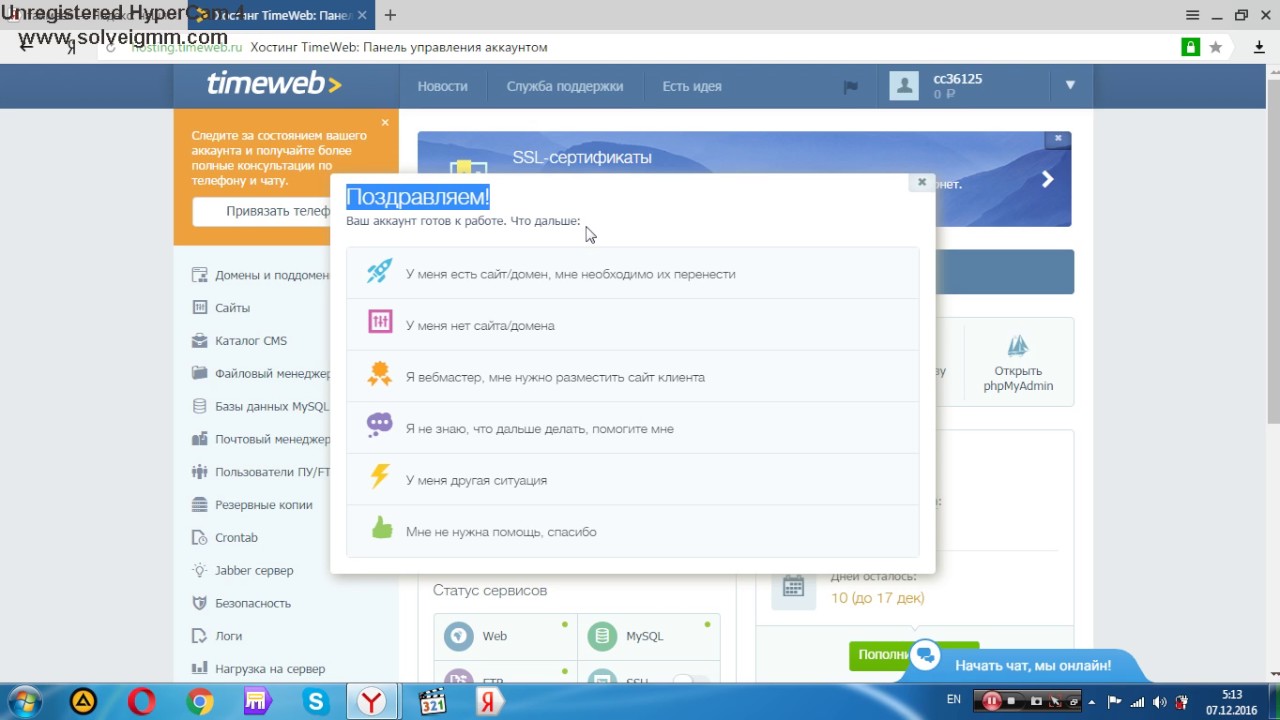Click the flag icon in header

pos(850,87)
